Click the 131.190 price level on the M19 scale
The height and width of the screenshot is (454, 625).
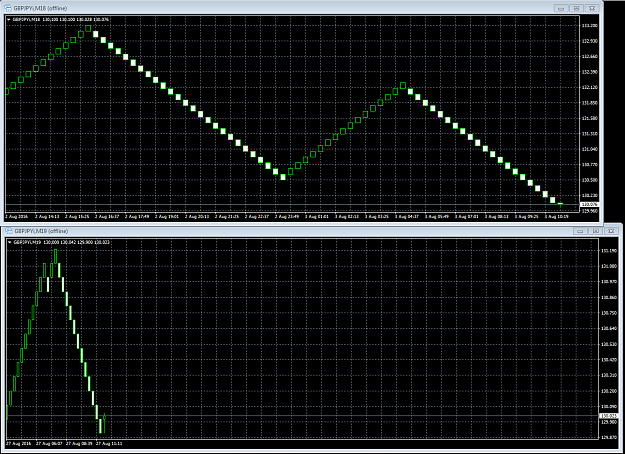coord(609,251)
